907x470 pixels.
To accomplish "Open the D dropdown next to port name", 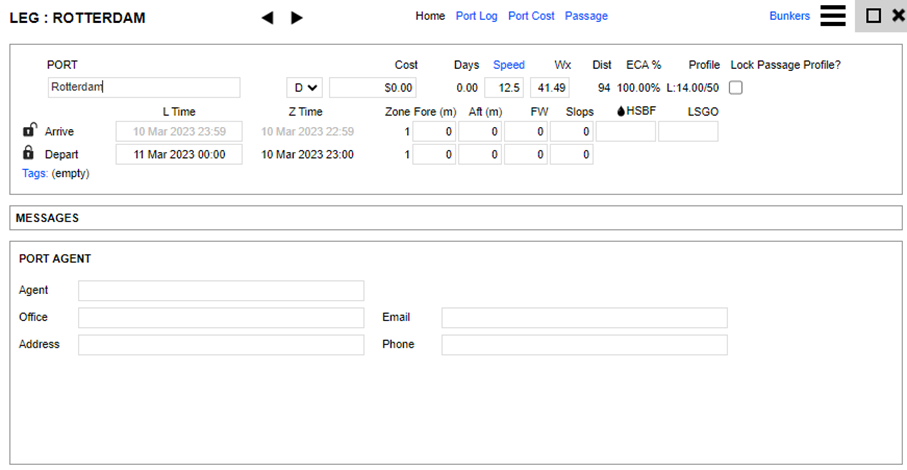I will [305, 88].
